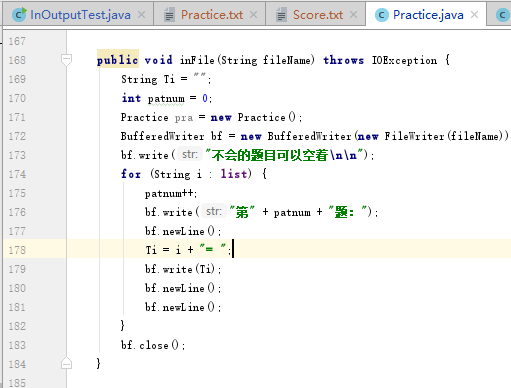The width and height of the screenshot is (511, 388).
Task: Close the Practice.java tab
Action: tap(474, 15)
